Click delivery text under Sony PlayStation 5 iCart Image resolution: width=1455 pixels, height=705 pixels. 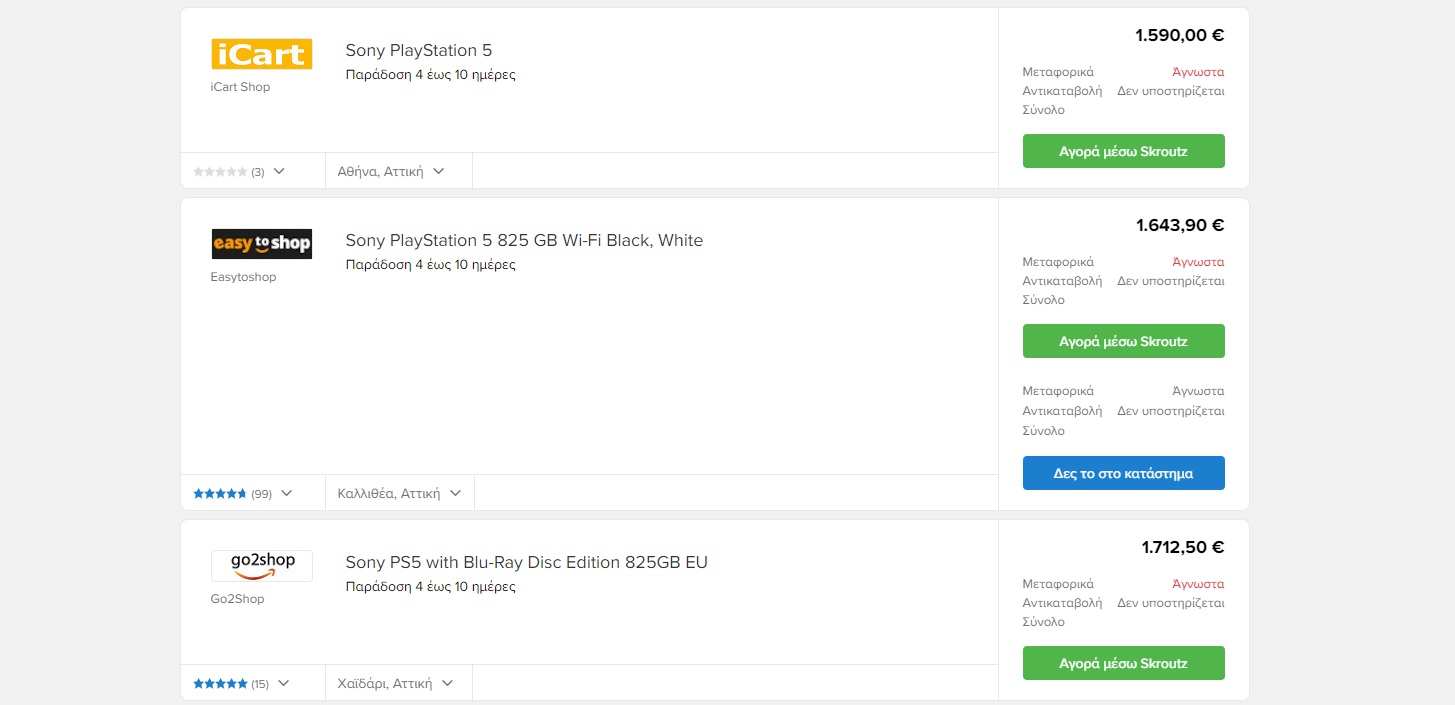point(430,75)
